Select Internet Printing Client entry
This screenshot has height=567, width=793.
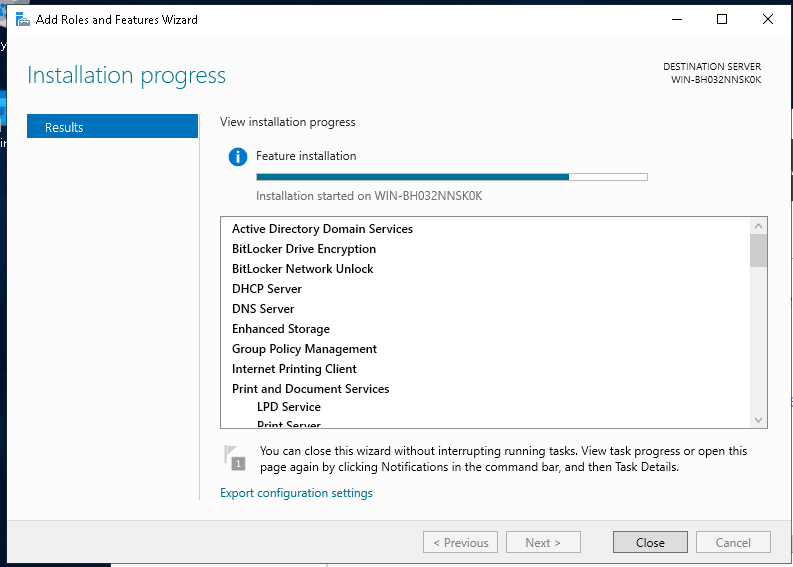point(294,369)
